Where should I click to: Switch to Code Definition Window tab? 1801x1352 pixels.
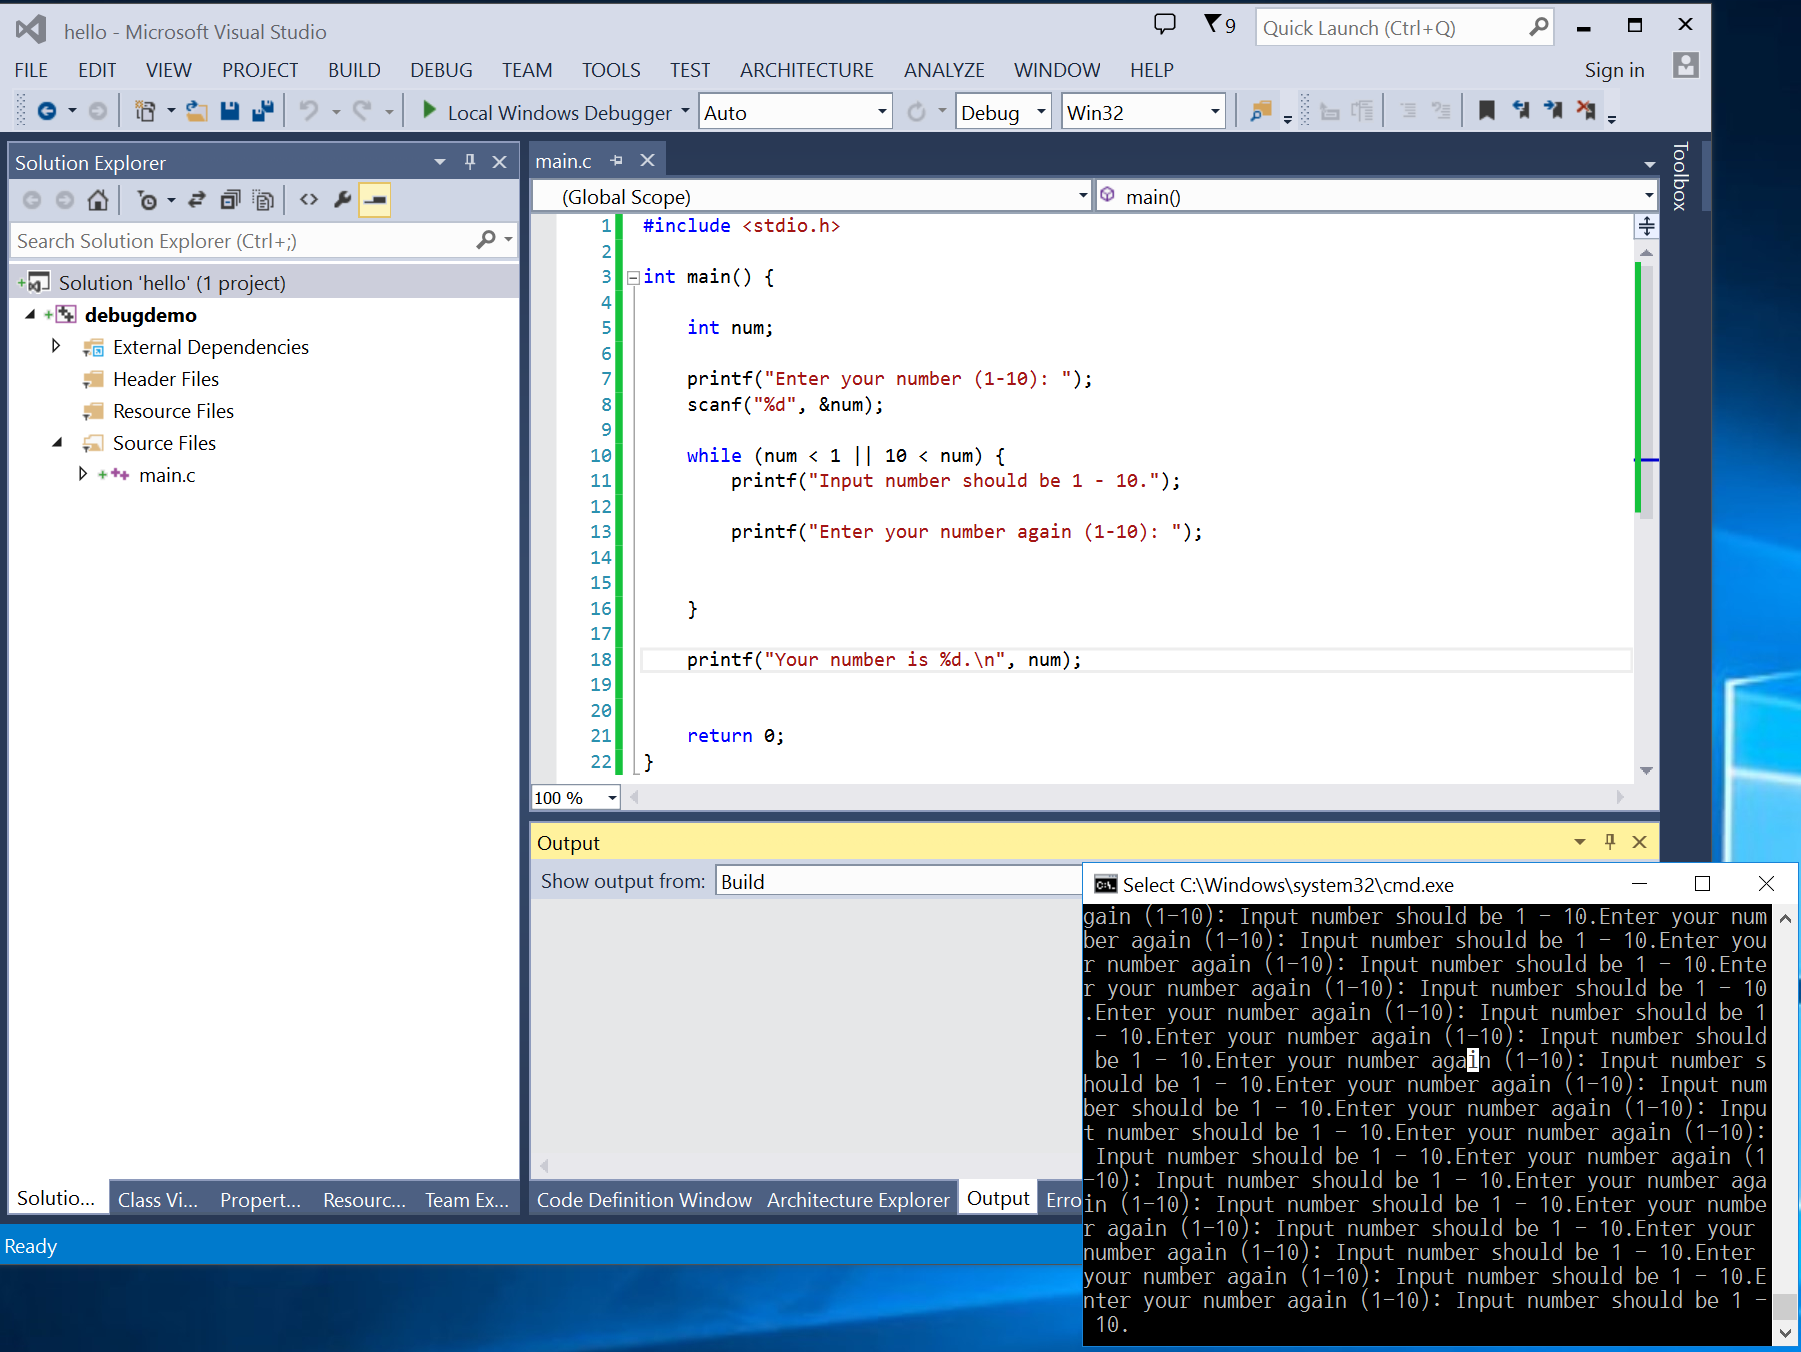[x=644, y=1199]
